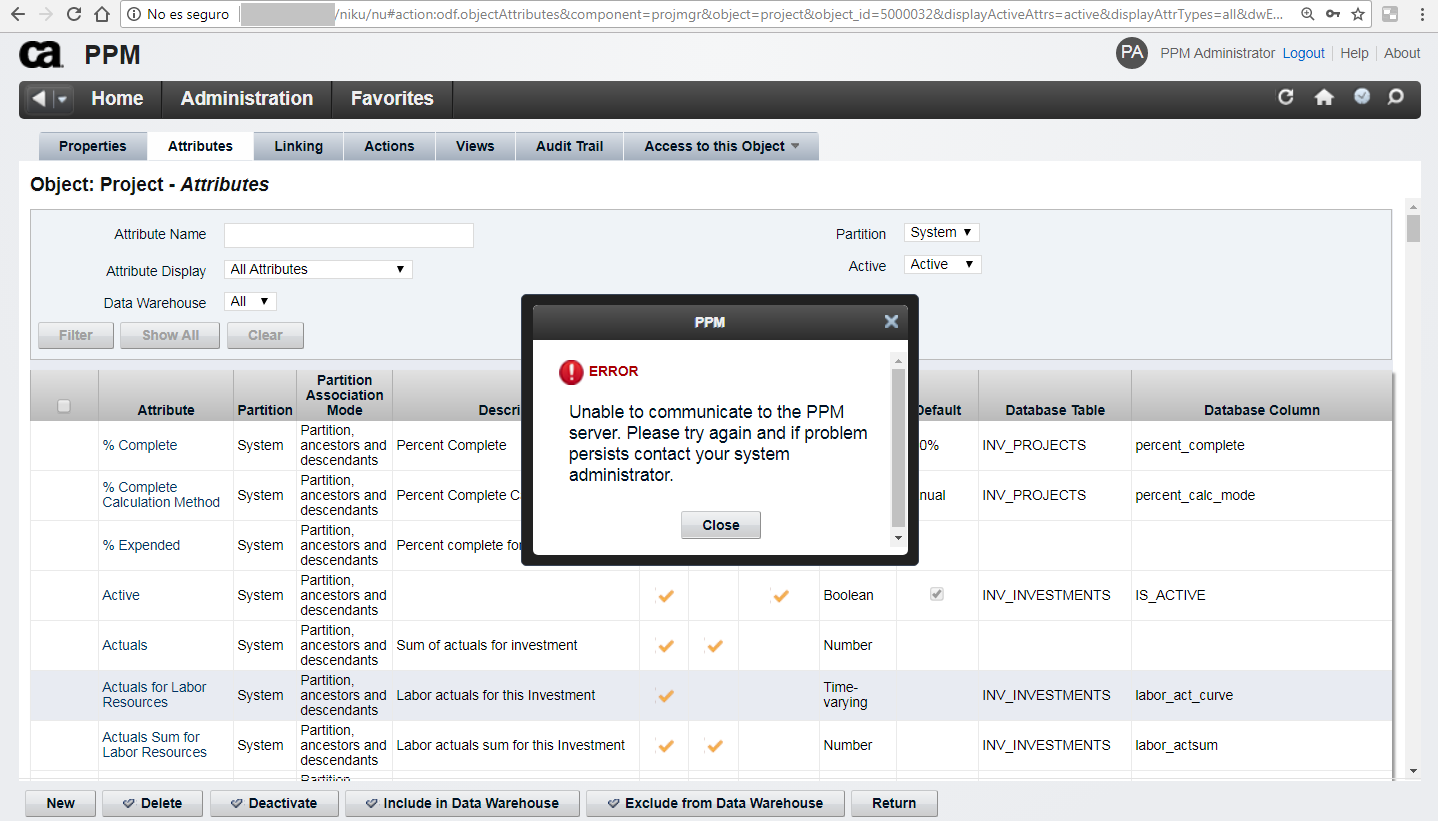Screen dimensions: 1438x821
Task: Go to the Views tab
Action: pos(475,146)
